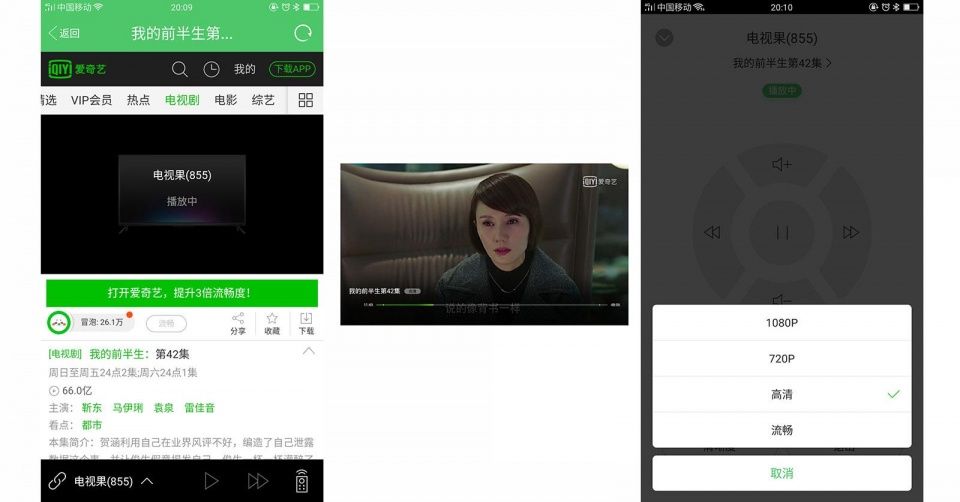The width and height of the screenshot is (960, 502).
Task: Click the TV video progress bar
Action: pos(492,304)
